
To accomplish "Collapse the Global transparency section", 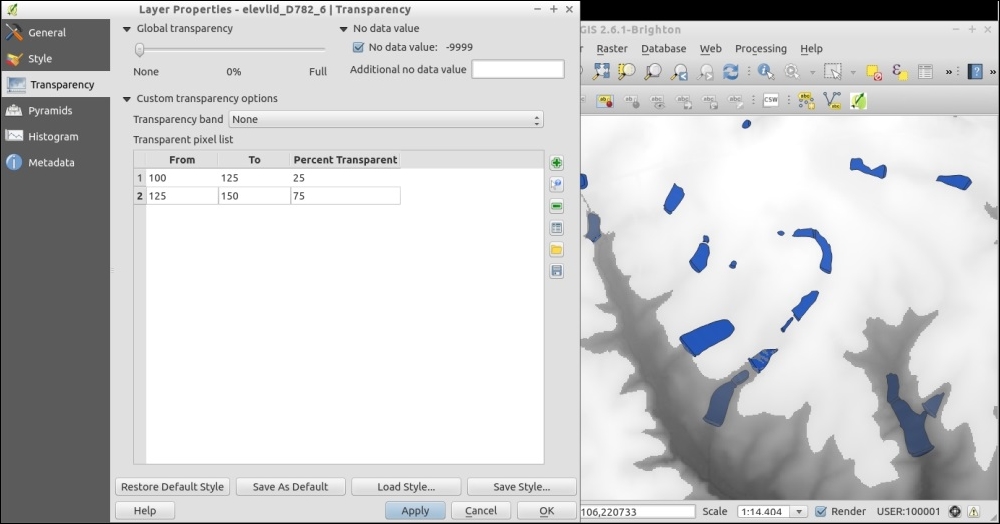I will pyautogui.click(x=126, y=29).
